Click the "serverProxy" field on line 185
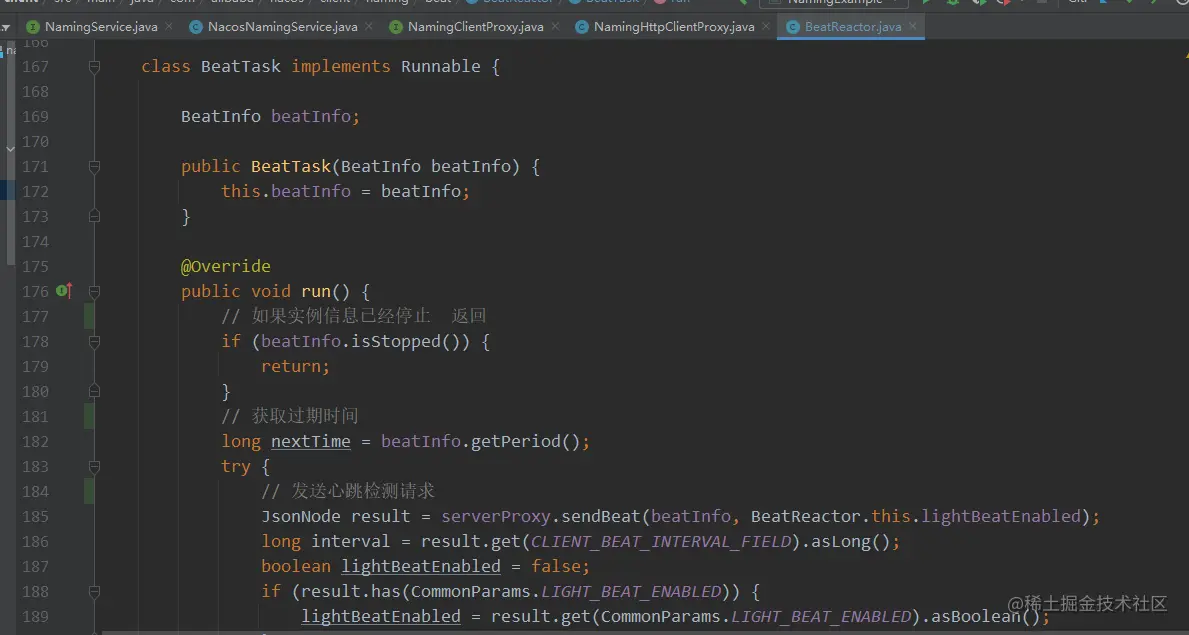 tap(496, 517)
